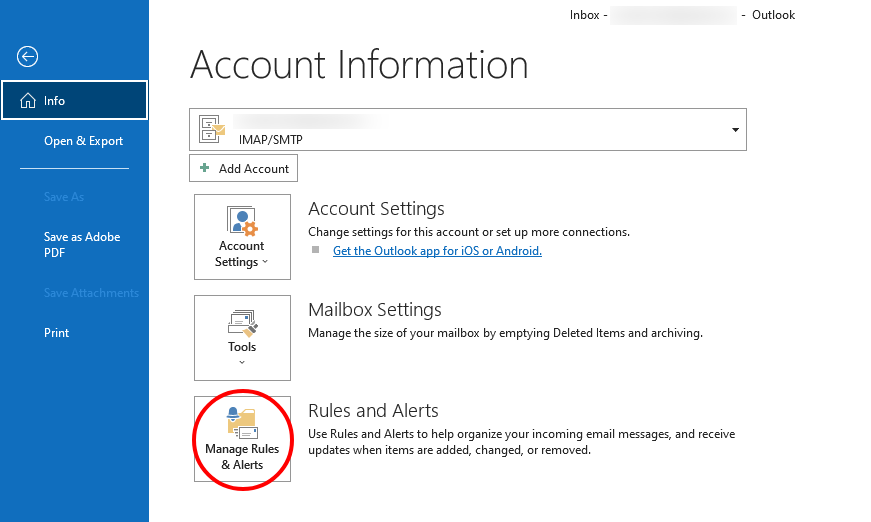Screen dimensions: 871x522
Task: Open the Mailbox Tools dropdown button
Action: [x=242, y=338]
